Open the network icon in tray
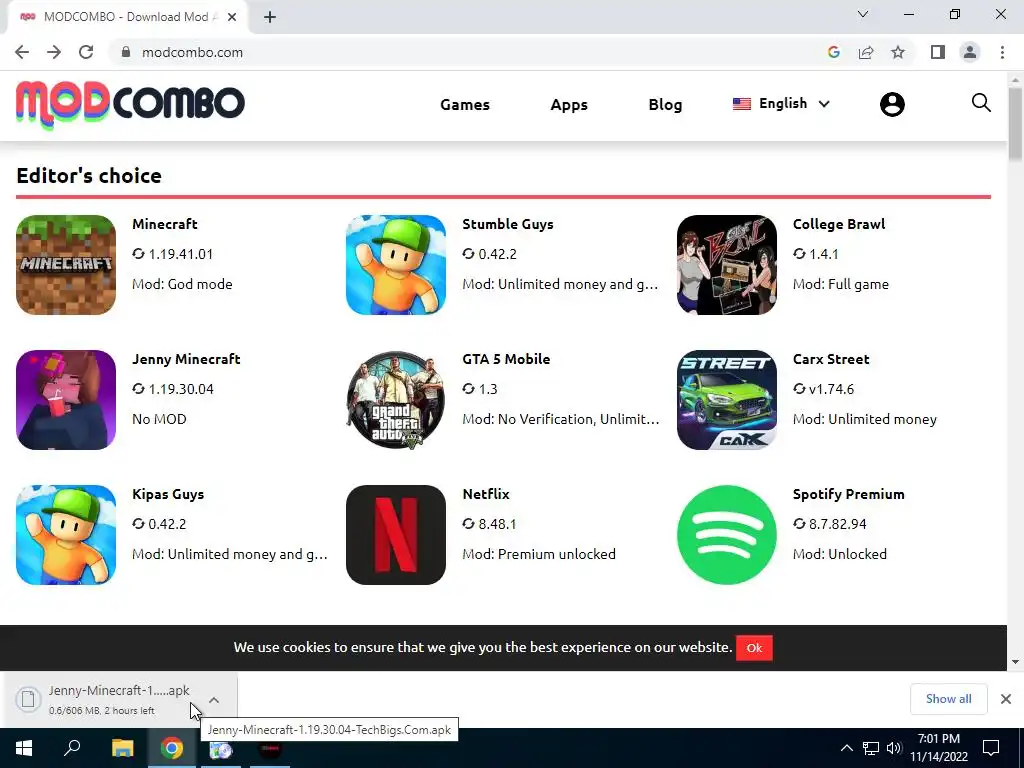 [871, 748]
